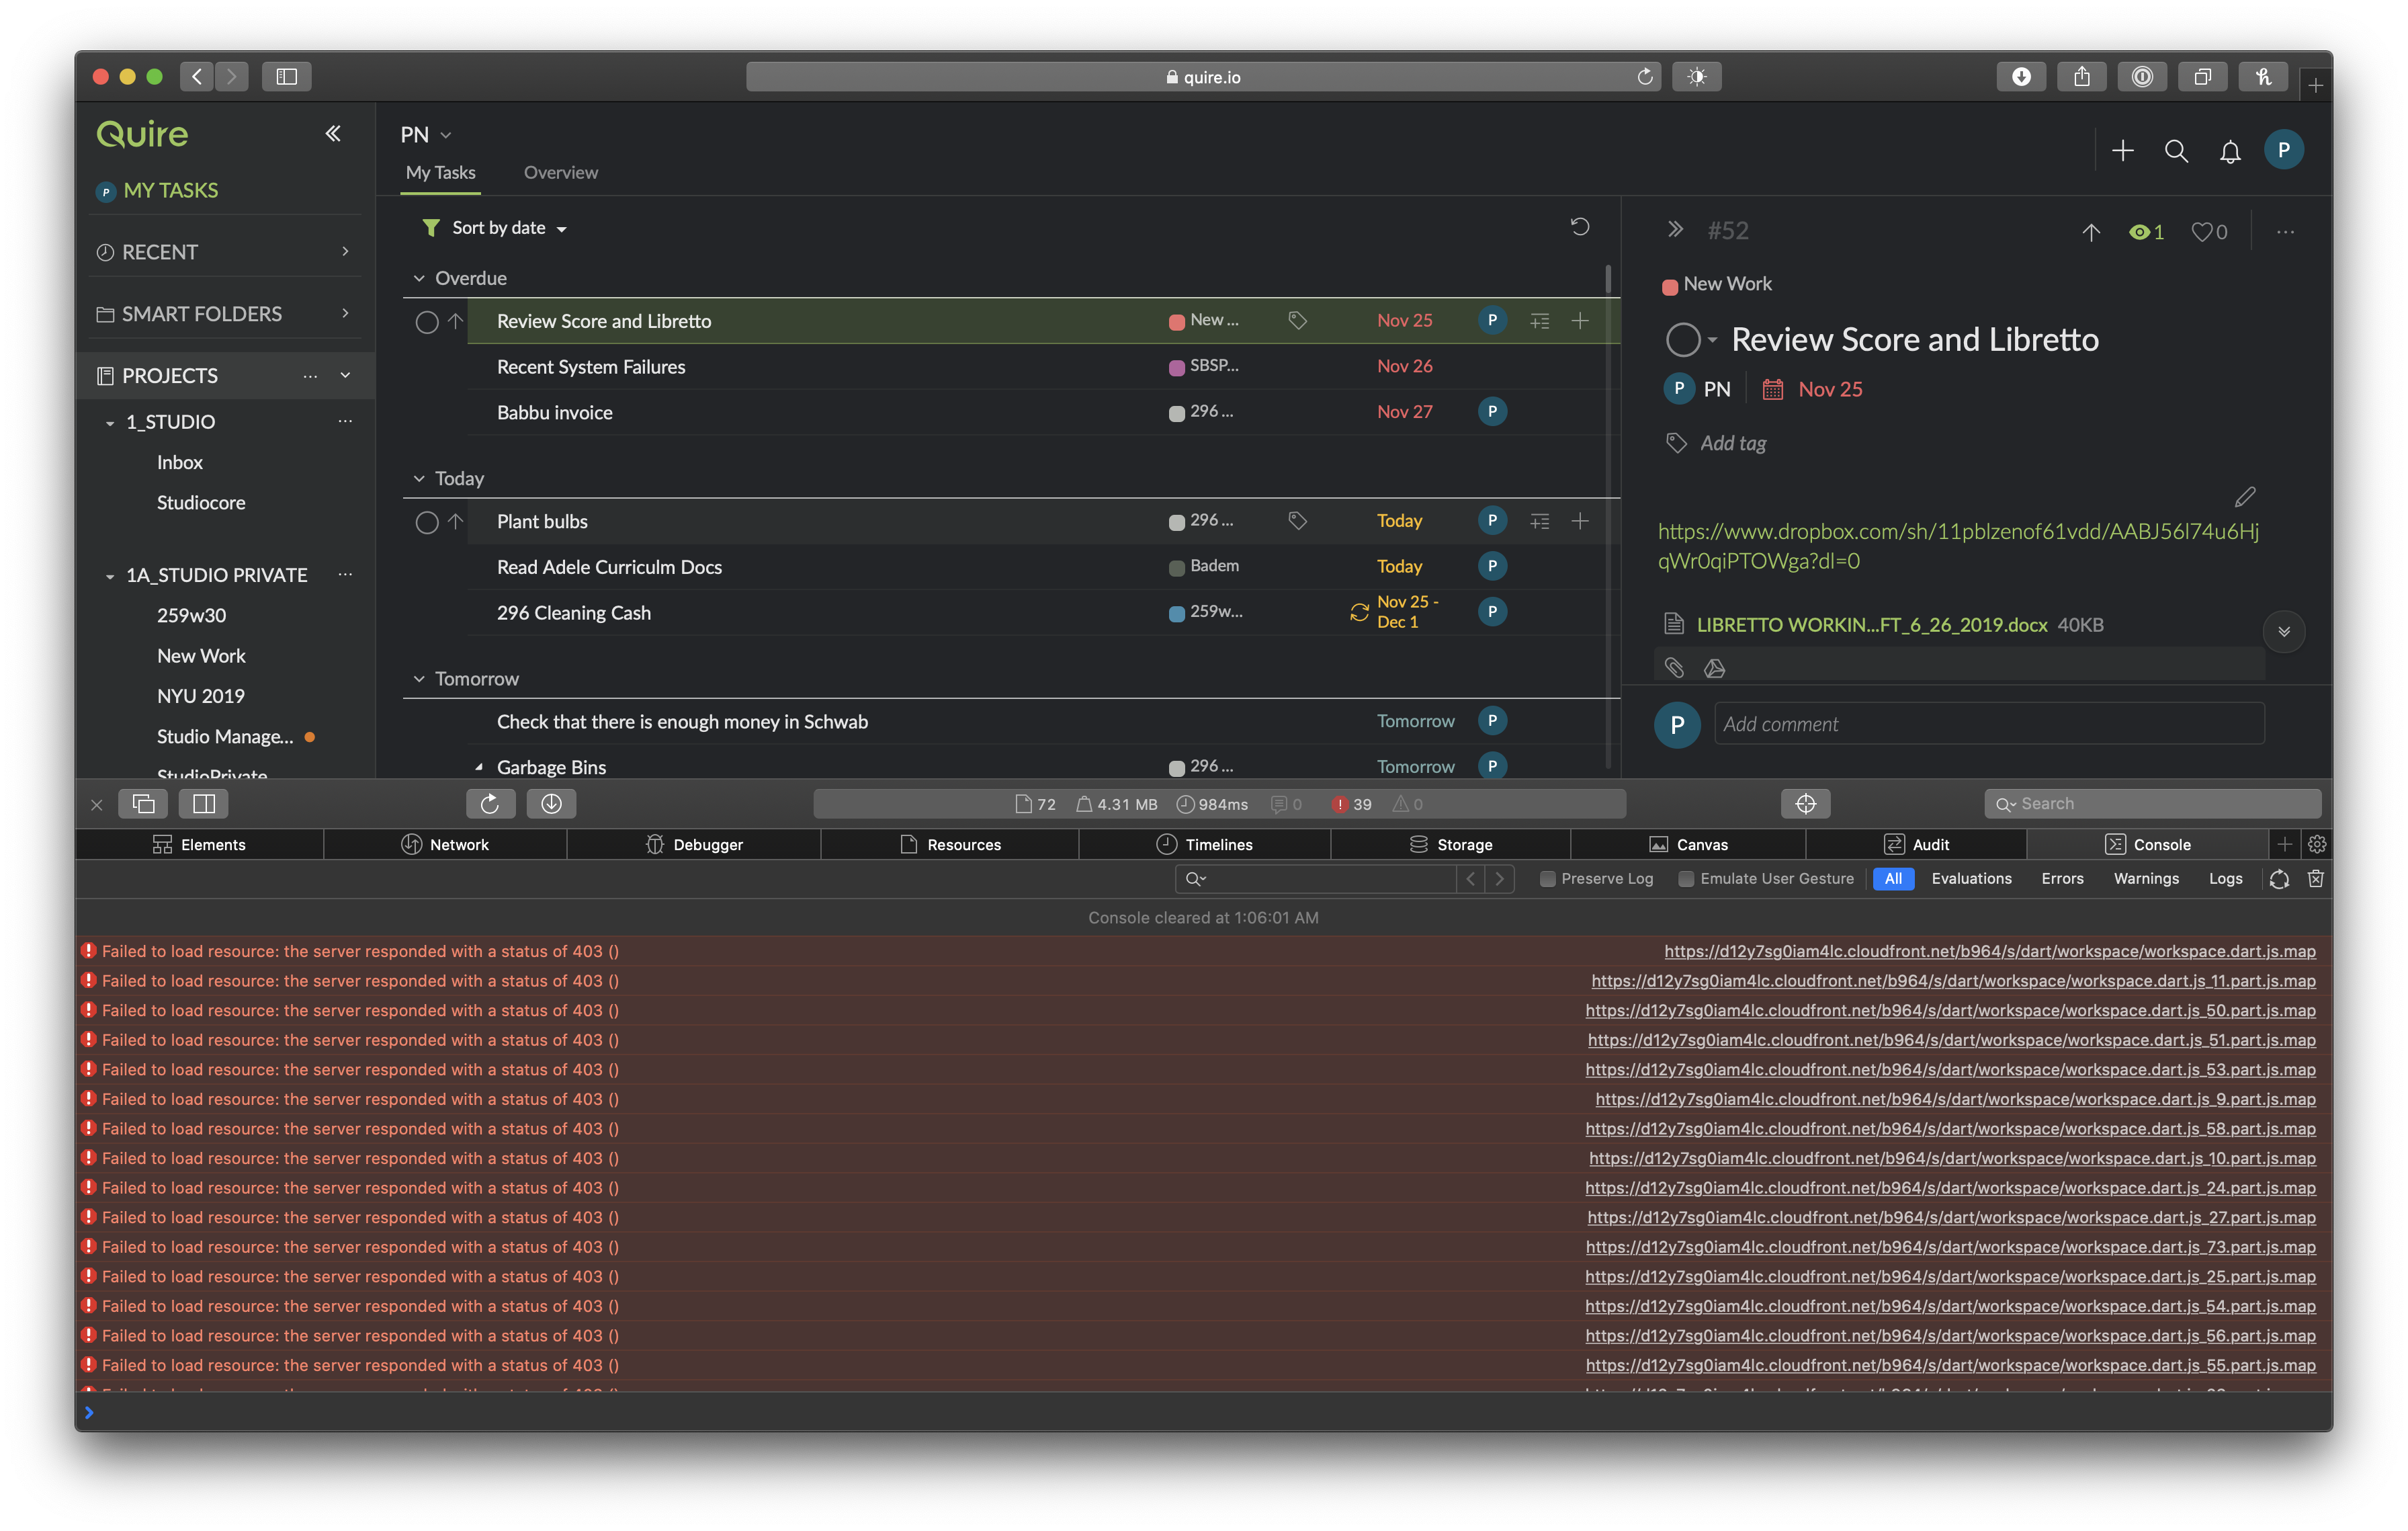Screen dimensions: 2408x1531
Task: Open the user profile avatar P in header
Action: pos(2283,150)
